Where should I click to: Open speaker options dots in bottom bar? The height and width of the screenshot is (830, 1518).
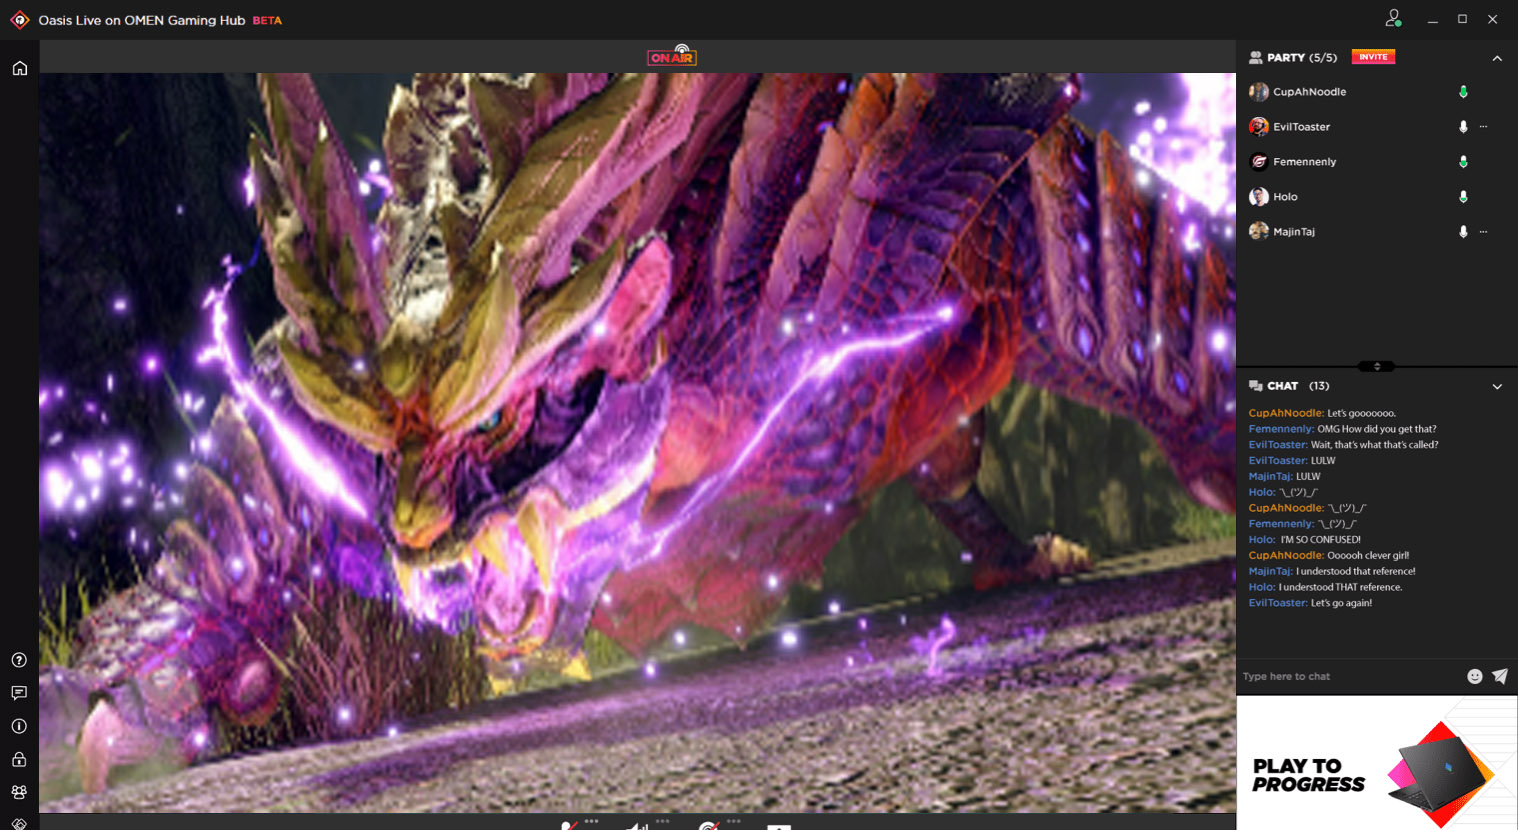[x=662, y=821]
